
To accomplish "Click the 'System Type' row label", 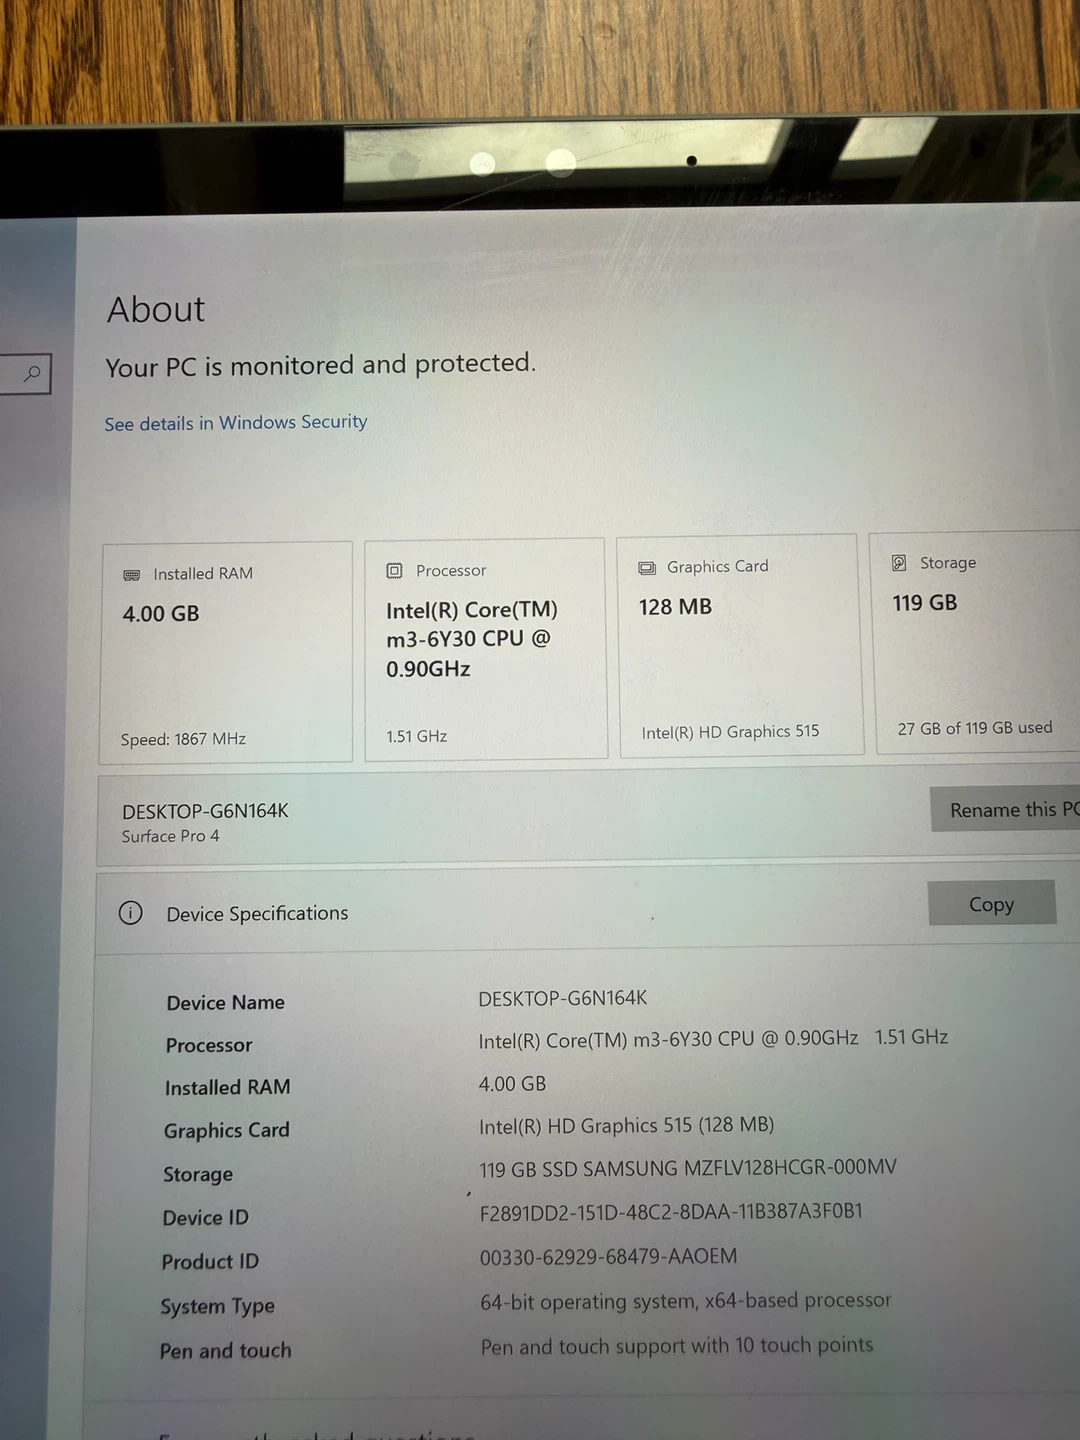I will (217, 1306).
